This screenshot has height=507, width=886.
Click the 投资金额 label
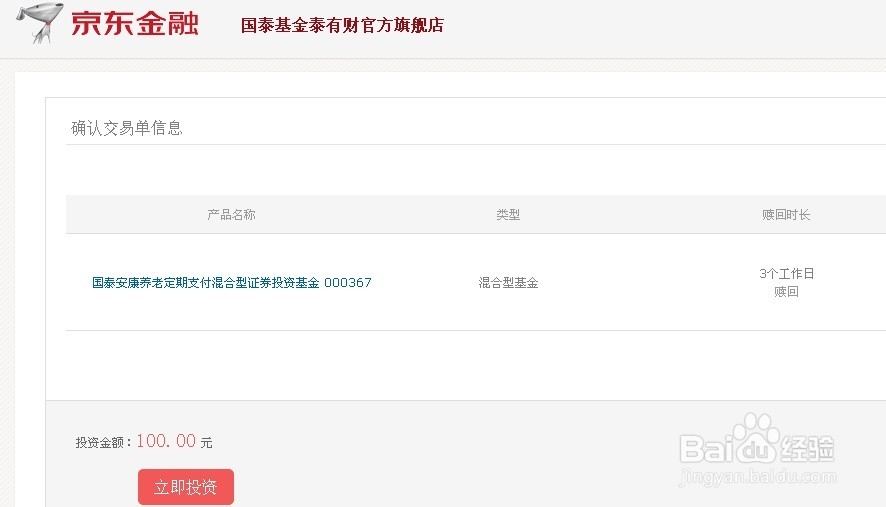(103, 442)
